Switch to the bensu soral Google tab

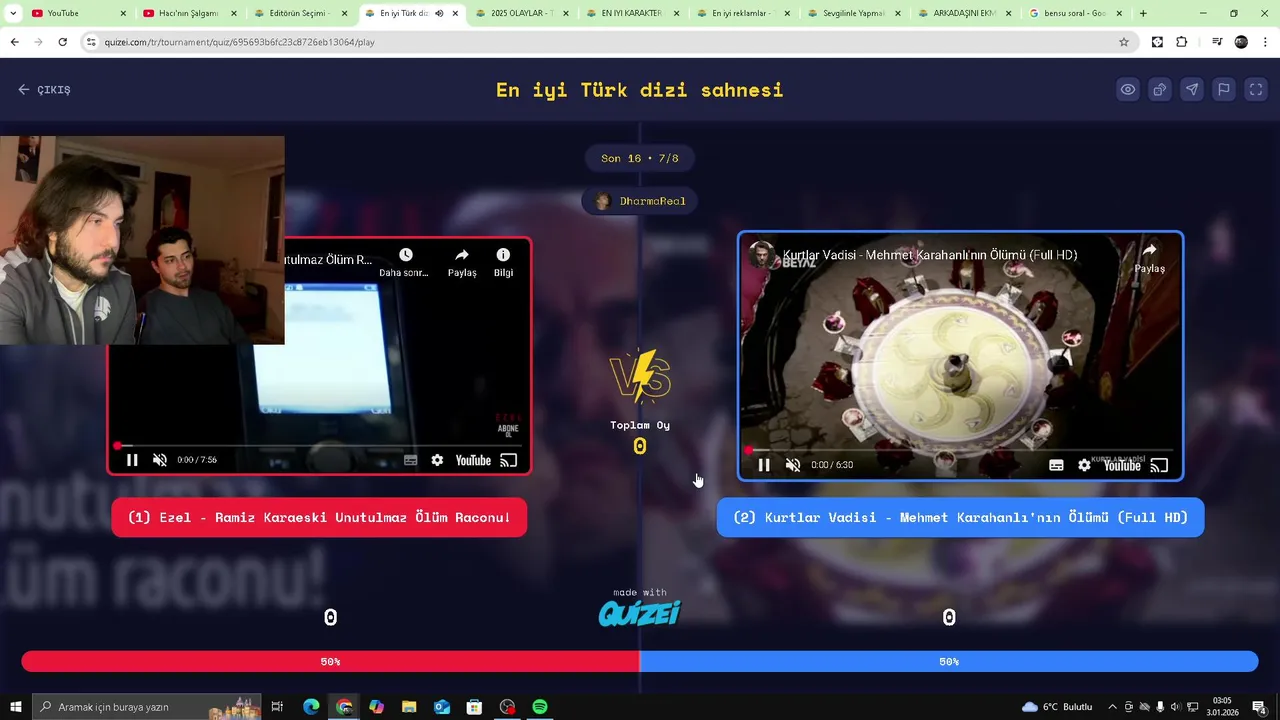[x=1074, y=13]
